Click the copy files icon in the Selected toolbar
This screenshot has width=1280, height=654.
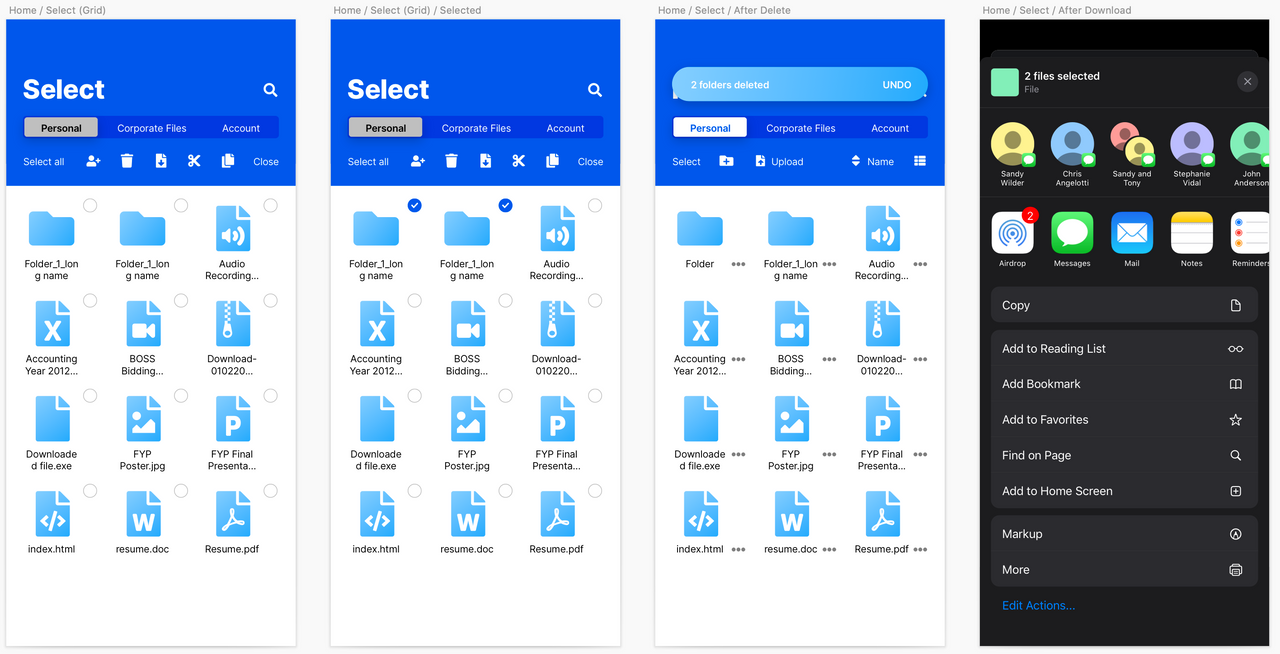(552, 161)
